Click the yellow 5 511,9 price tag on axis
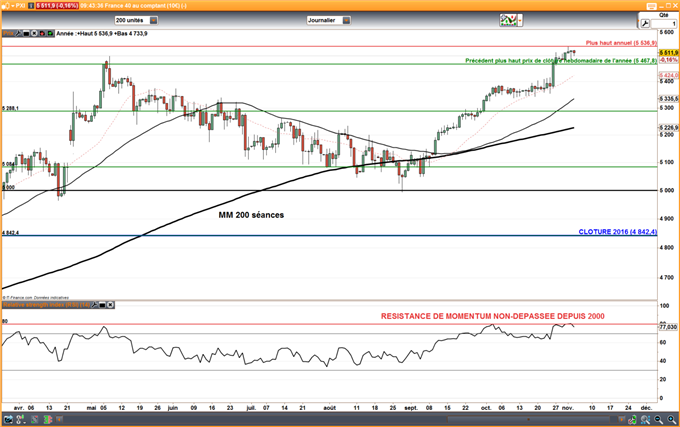The width and height of the screenshot is (680, 427). coord(669,52)
